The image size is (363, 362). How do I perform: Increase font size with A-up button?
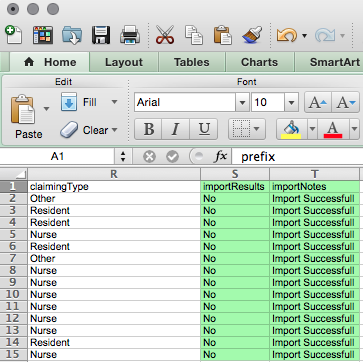pyautogui.click(x=318, y=103)
